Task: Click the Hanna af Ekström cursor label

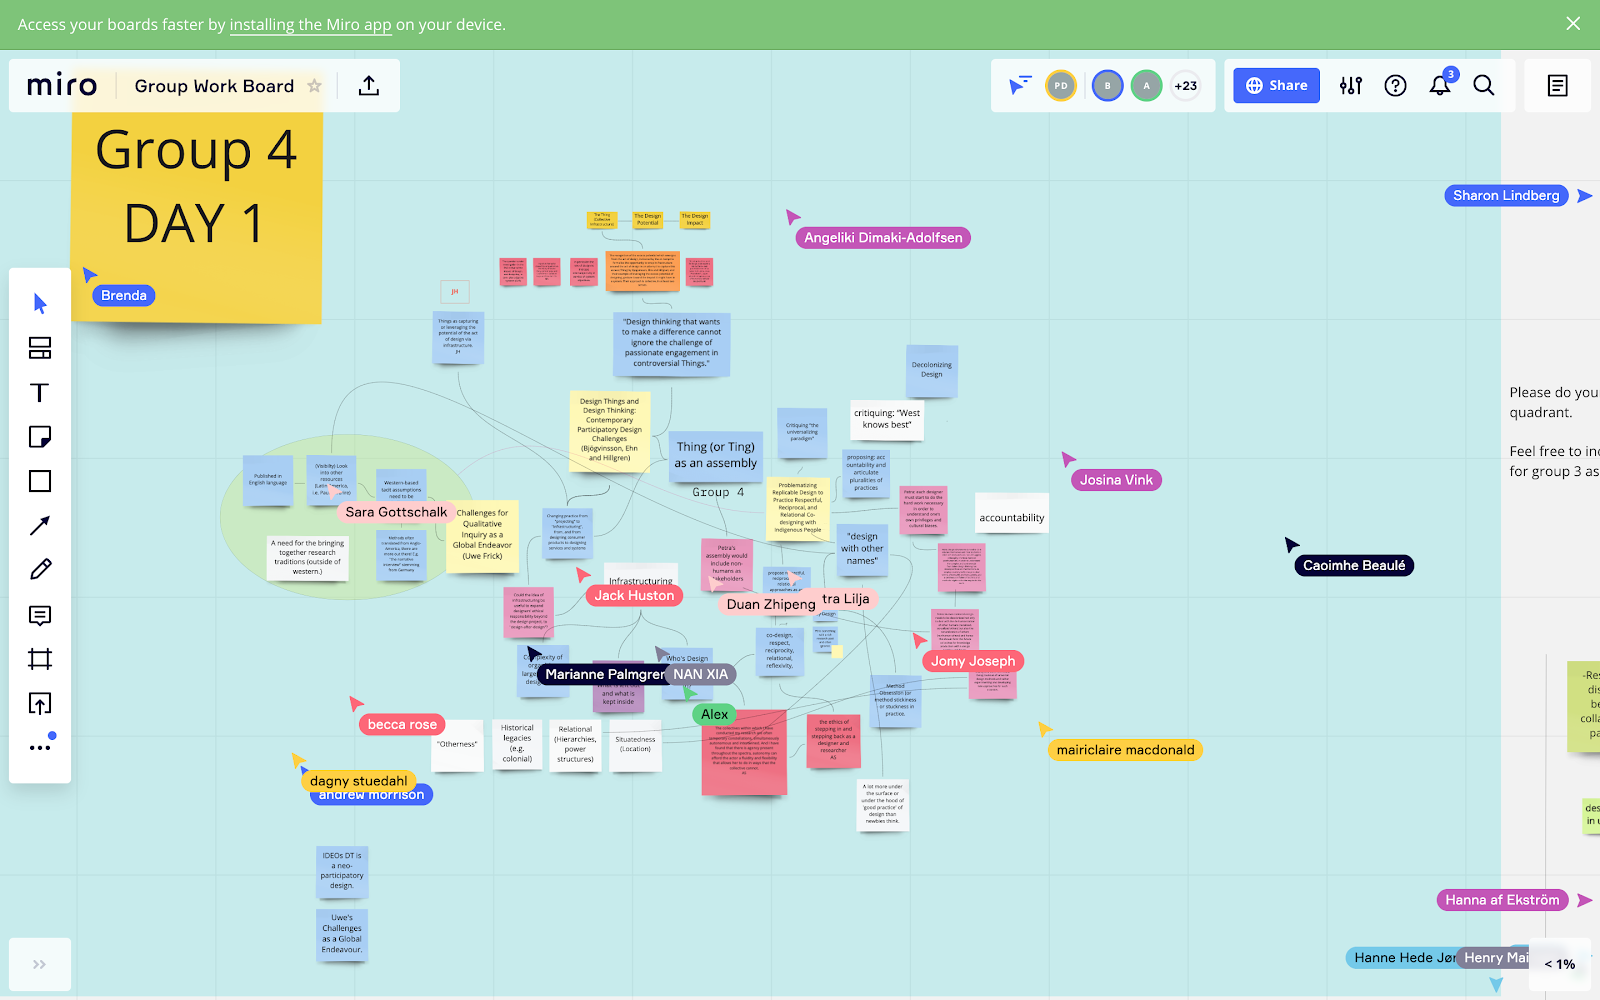Action: pos(1502,900)
